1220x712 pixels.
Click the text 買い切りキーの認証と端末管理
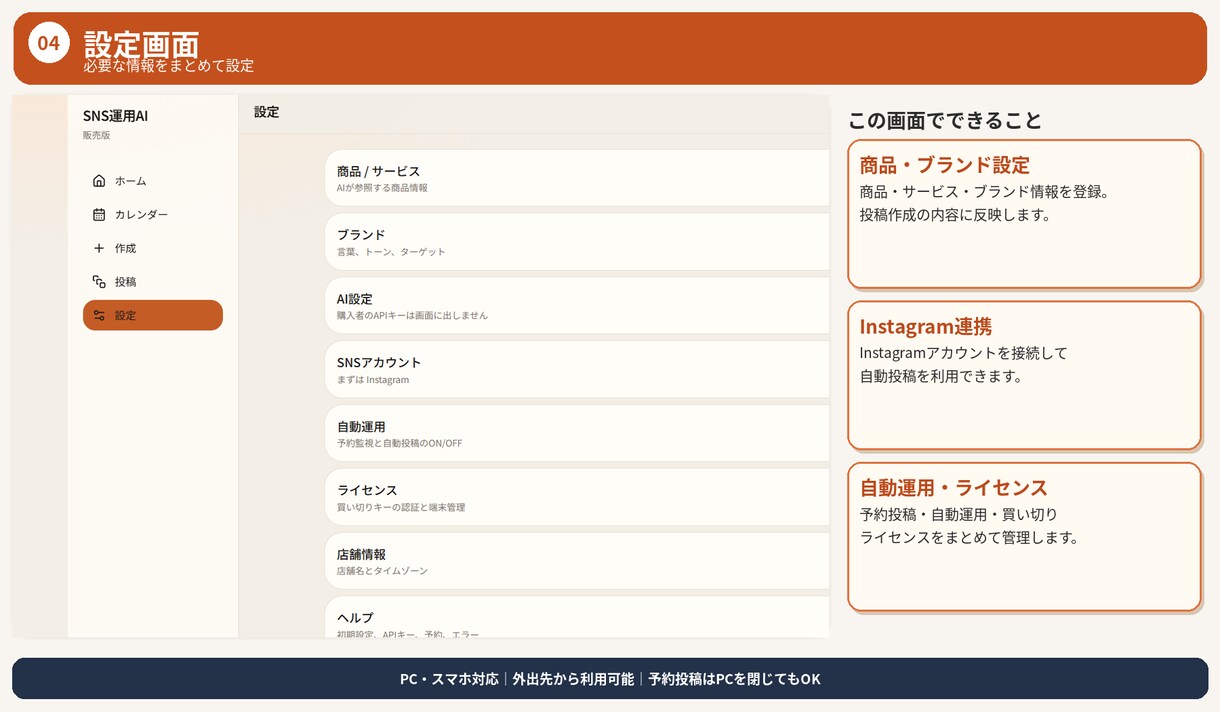tap(401, 508)
